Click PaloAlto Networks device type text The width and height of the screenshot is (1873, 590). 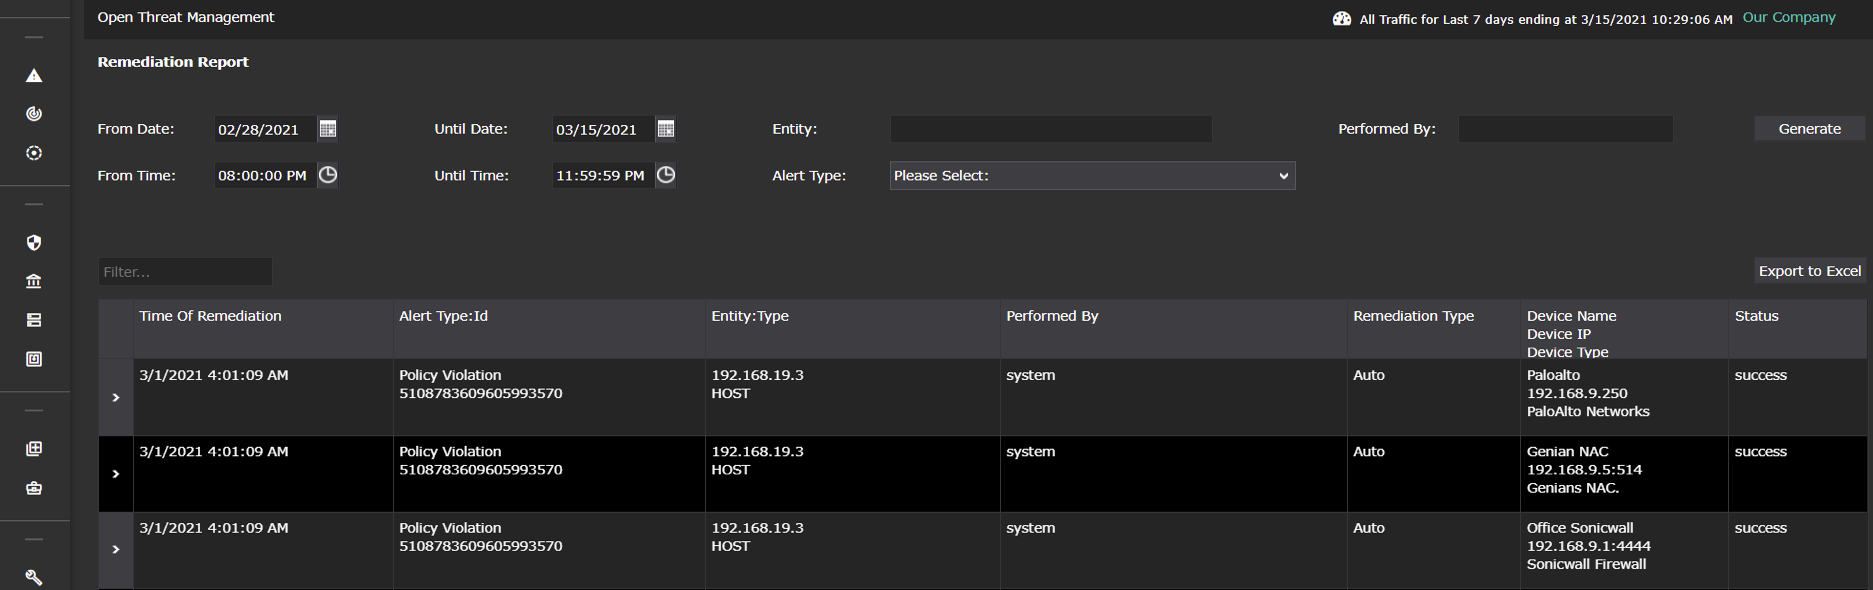1588,411
